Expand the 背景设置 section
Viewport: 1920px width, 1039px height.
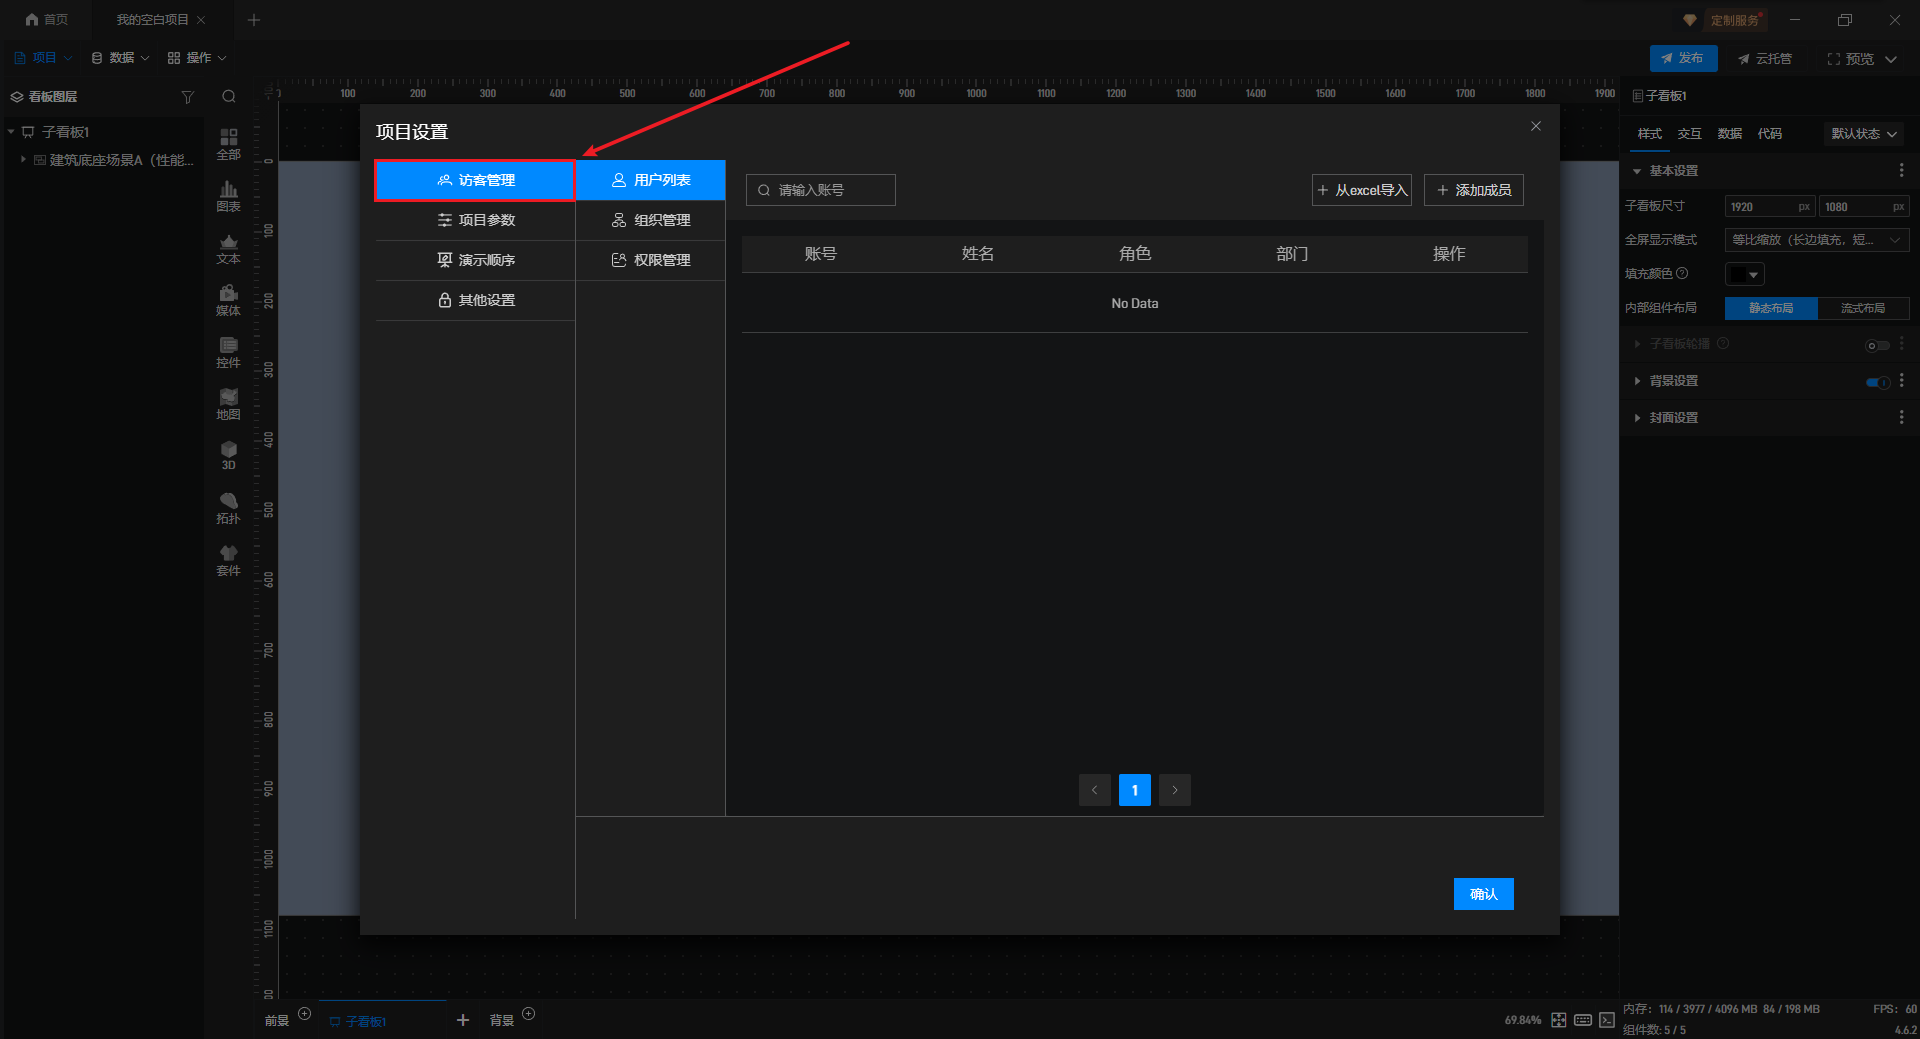(x=1637, y=381)
